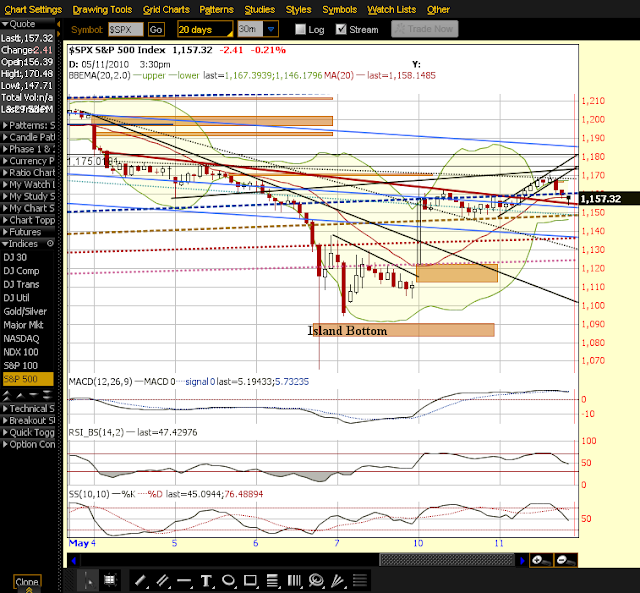Select the text annotation tool

point(206,580)
